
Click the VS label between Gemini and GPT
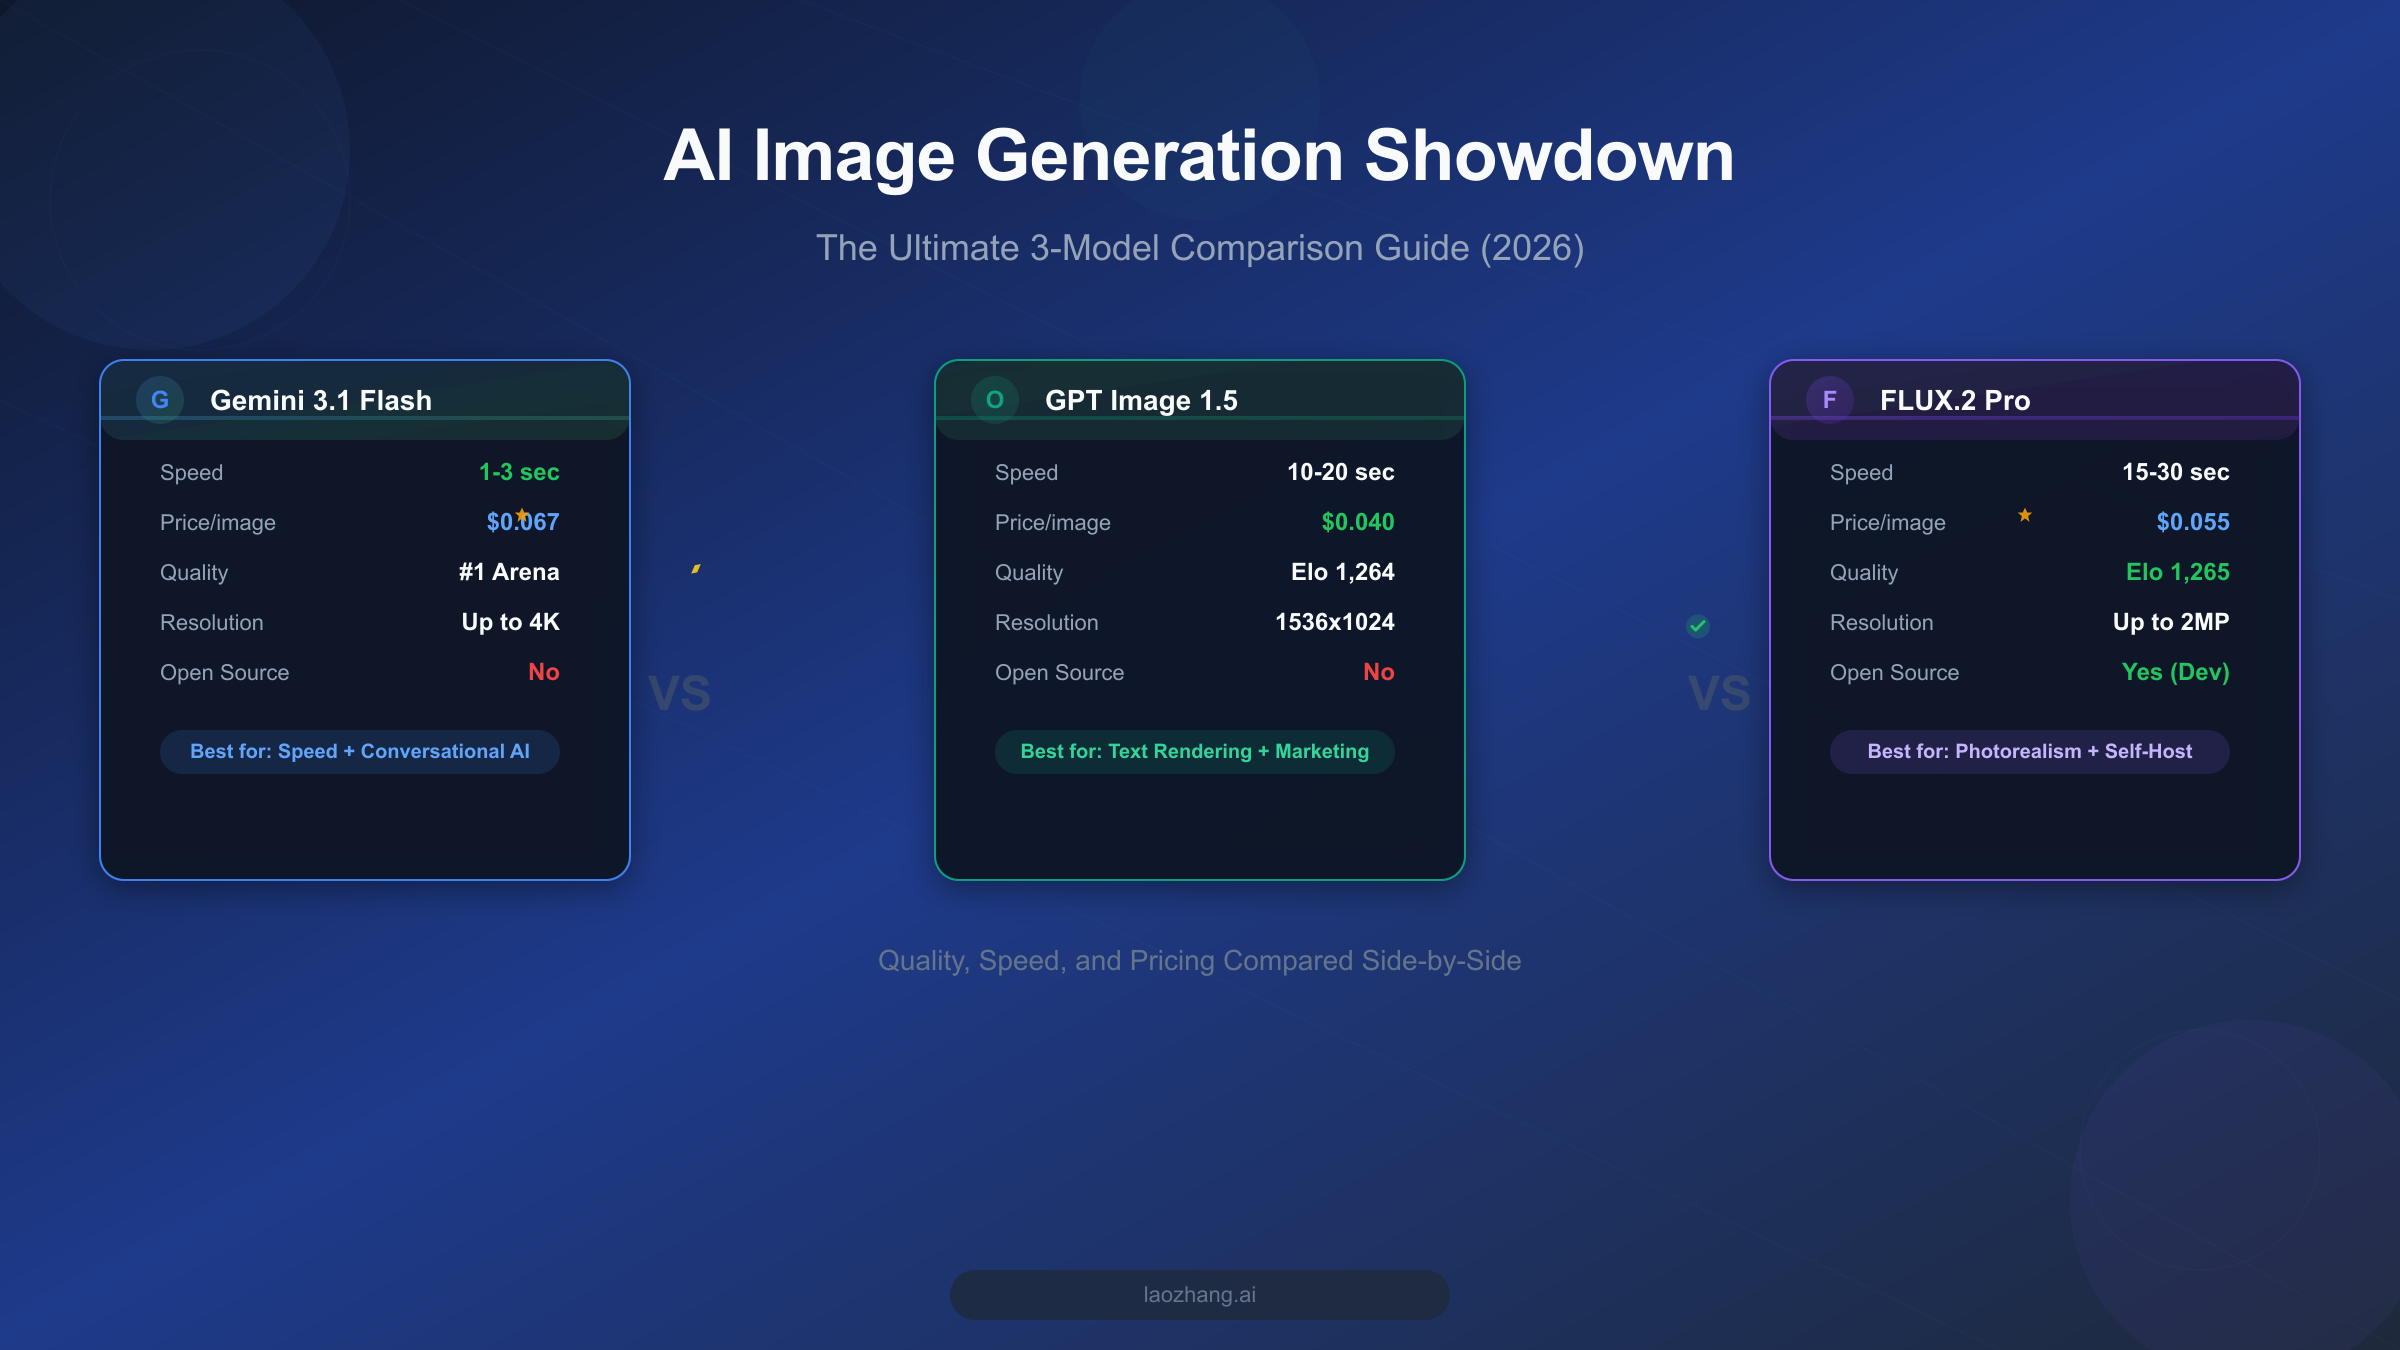pyautogui.click(x=680, y=690)
